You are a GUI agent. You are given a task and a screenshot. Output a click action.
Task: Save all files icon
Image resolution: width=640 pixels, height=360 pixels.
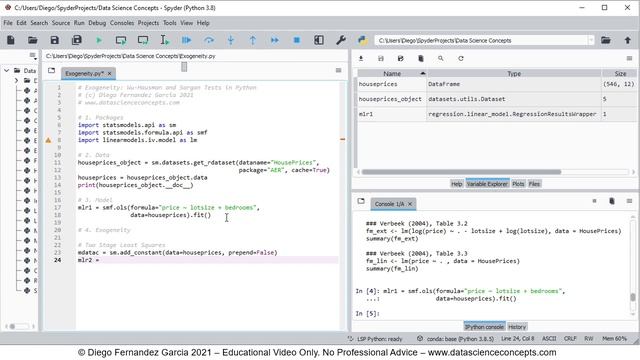[76, 40]
